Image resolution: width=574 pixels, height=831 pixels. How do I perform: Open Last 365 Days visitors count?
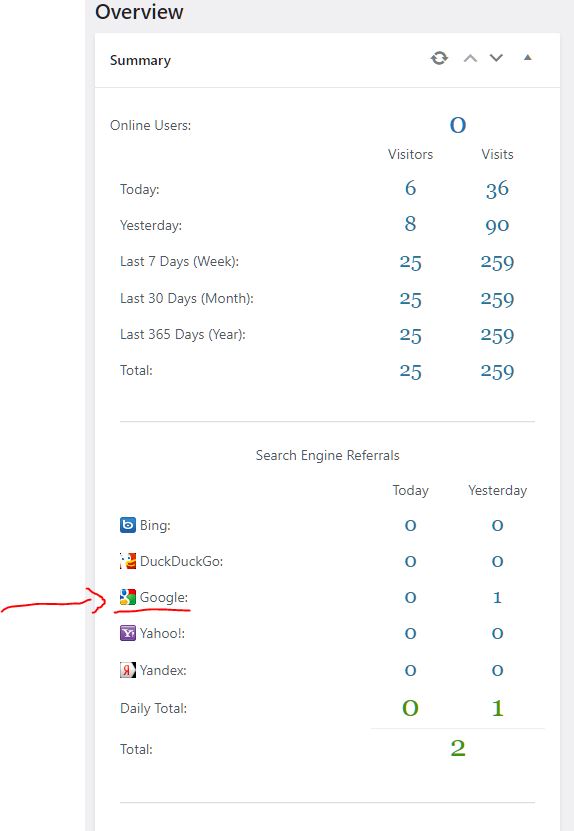click(x=410, y=335)
